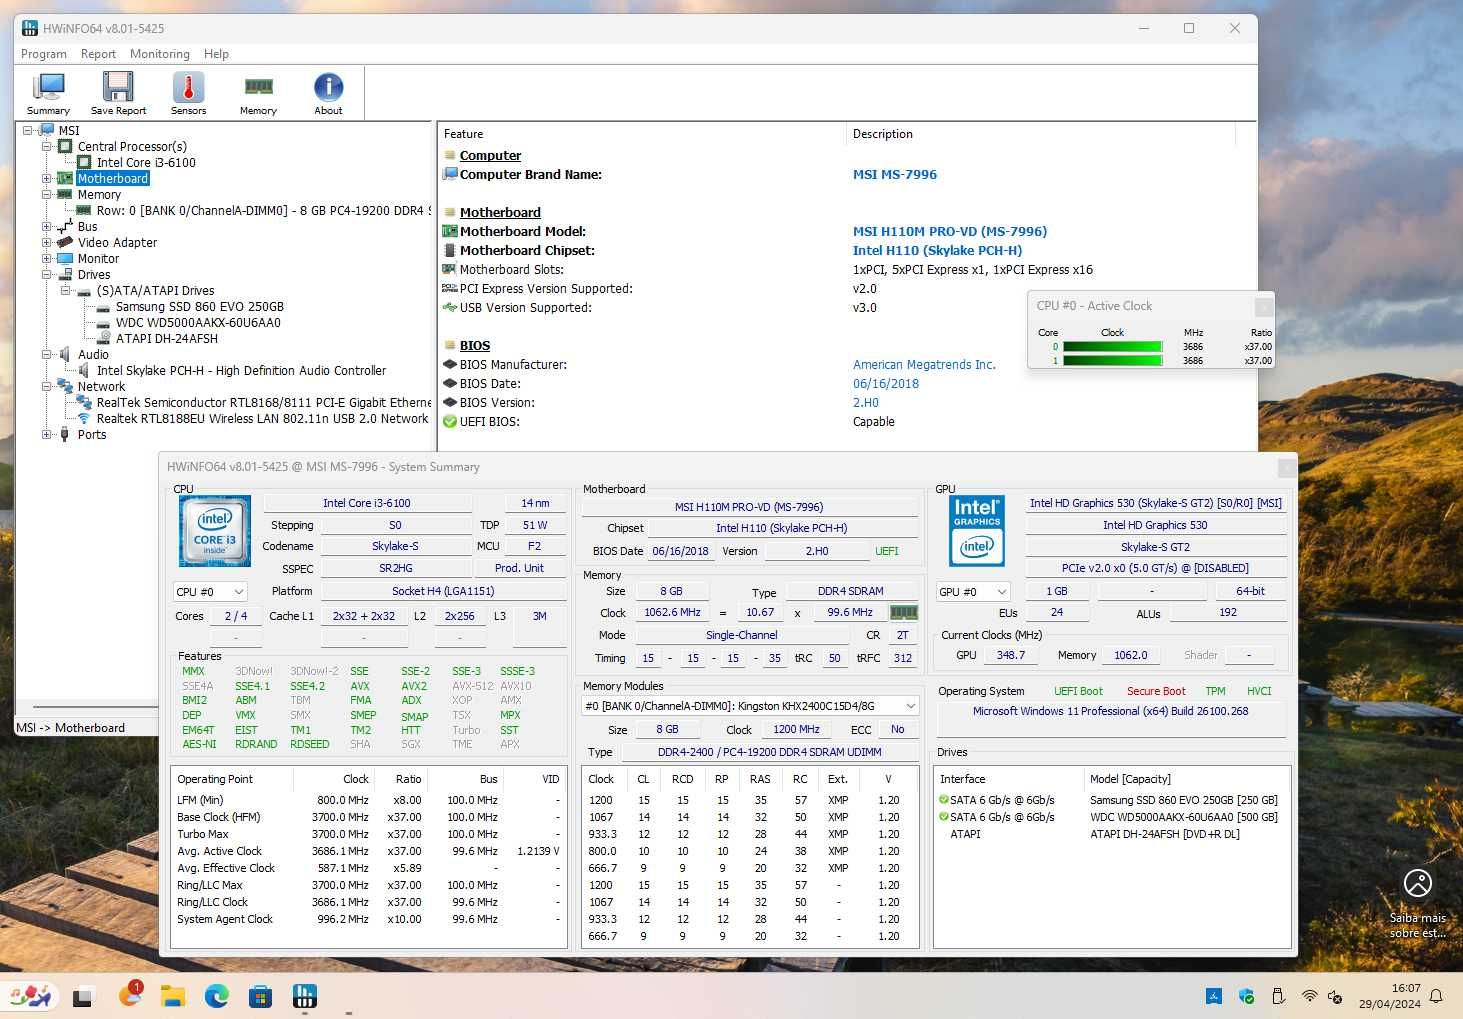This screenshot has height=1019, width=1463.
Task: Click the Intel Core i3-6100 CPU name field
Action: (366, 503)
